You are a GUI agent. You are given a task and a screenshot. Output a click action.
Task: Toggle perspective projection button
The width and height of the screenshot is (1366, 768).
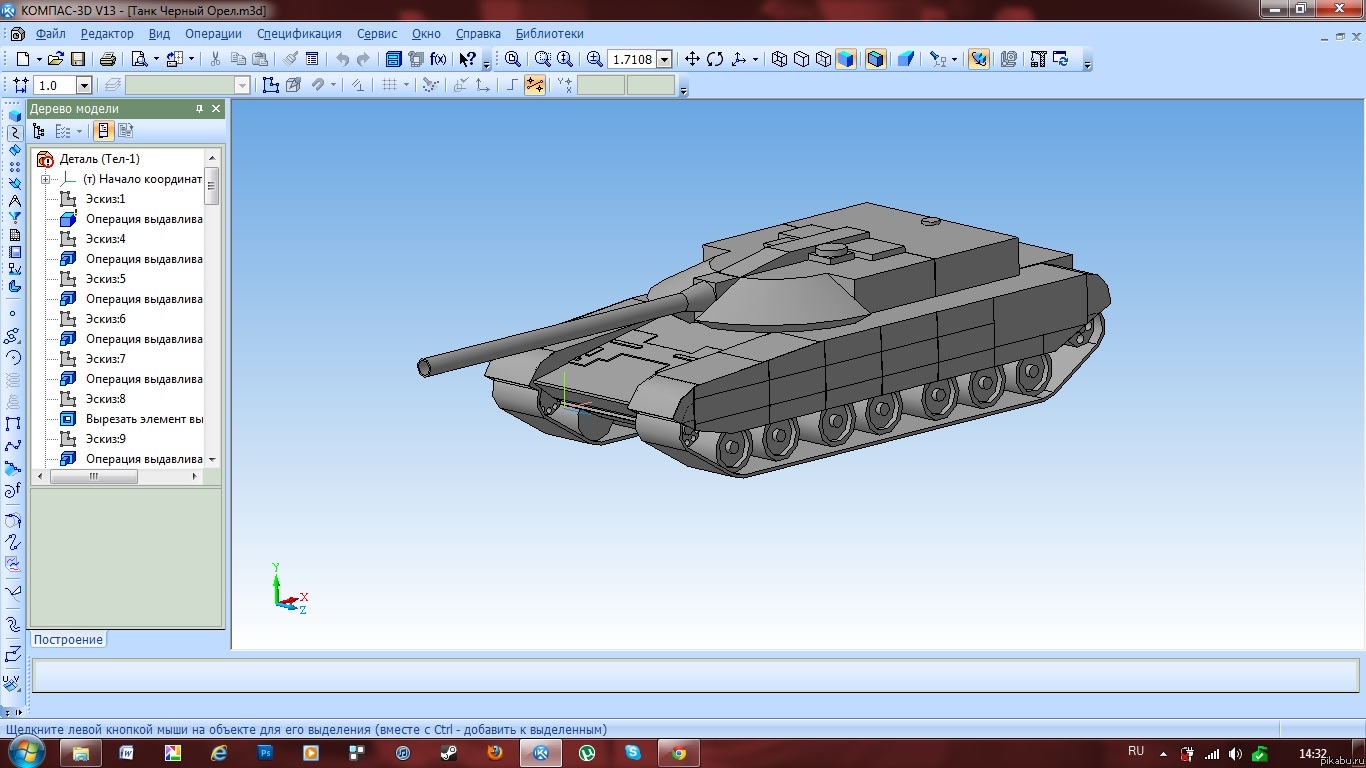(906, 59)
